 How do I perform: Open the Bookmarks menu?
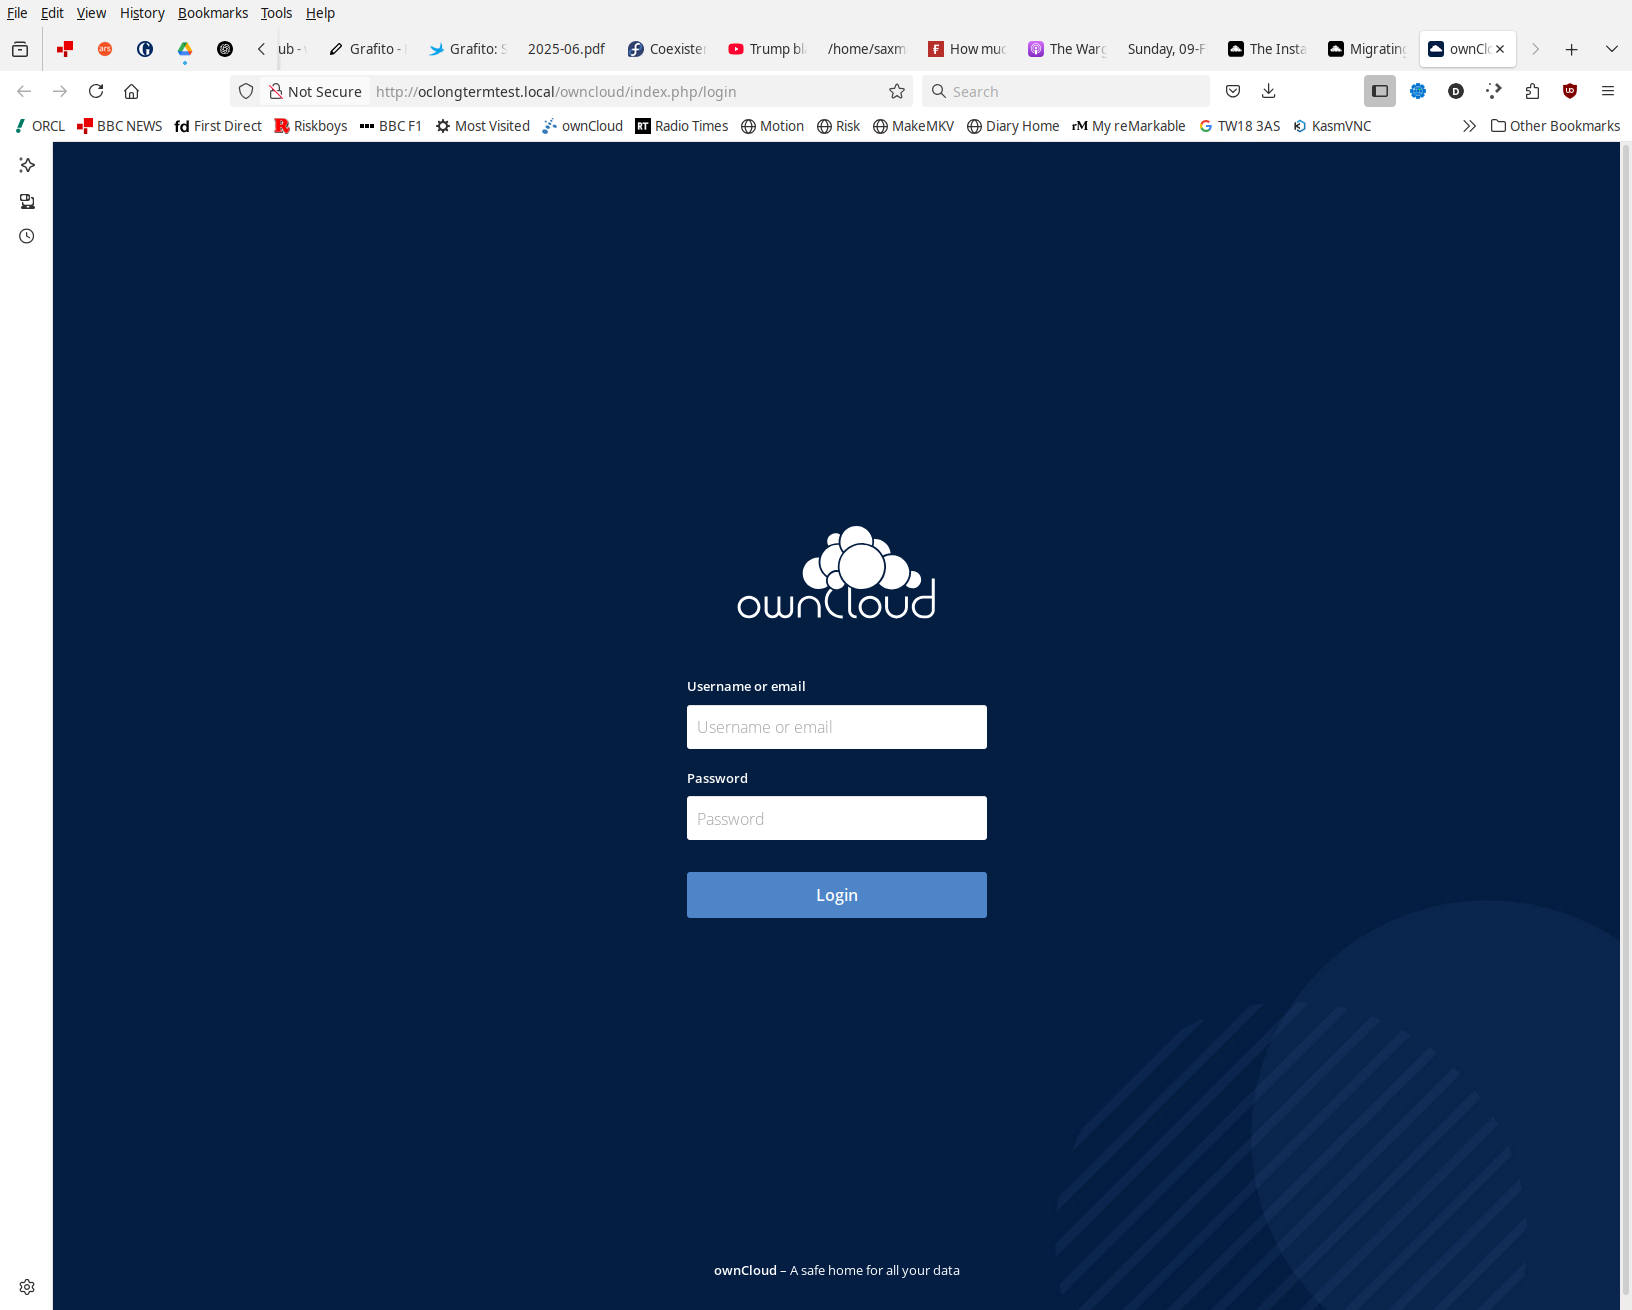tap(212, 13)
